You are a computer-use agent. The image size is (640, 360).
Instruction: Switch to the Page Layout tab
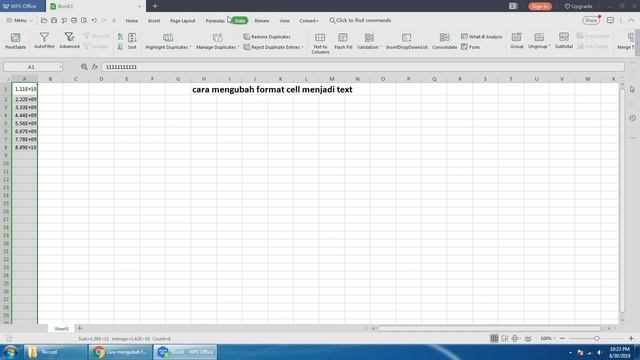tap(182, 20)
